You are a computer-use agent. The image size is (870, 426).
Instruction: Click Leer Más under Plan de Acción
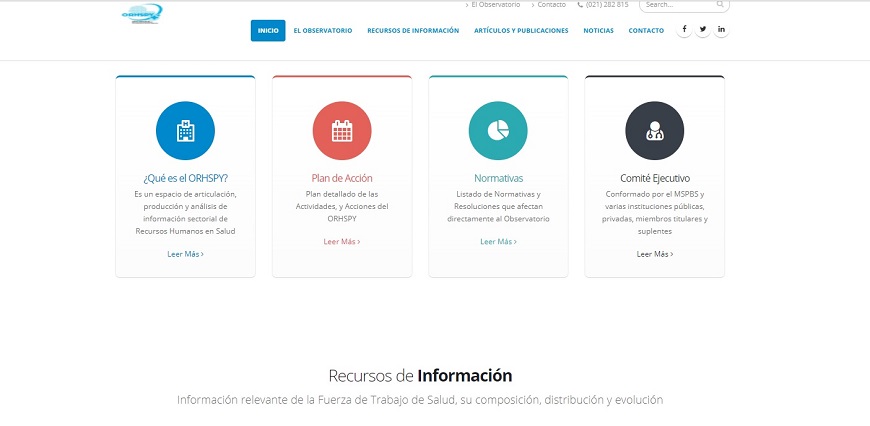(x=342, y=241)
